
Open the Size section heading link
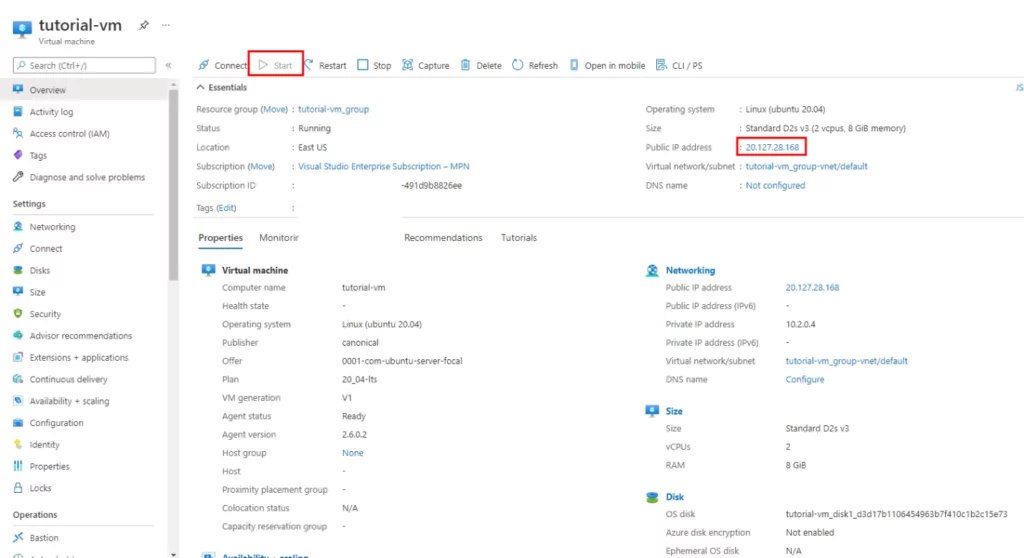coord(674,411)
